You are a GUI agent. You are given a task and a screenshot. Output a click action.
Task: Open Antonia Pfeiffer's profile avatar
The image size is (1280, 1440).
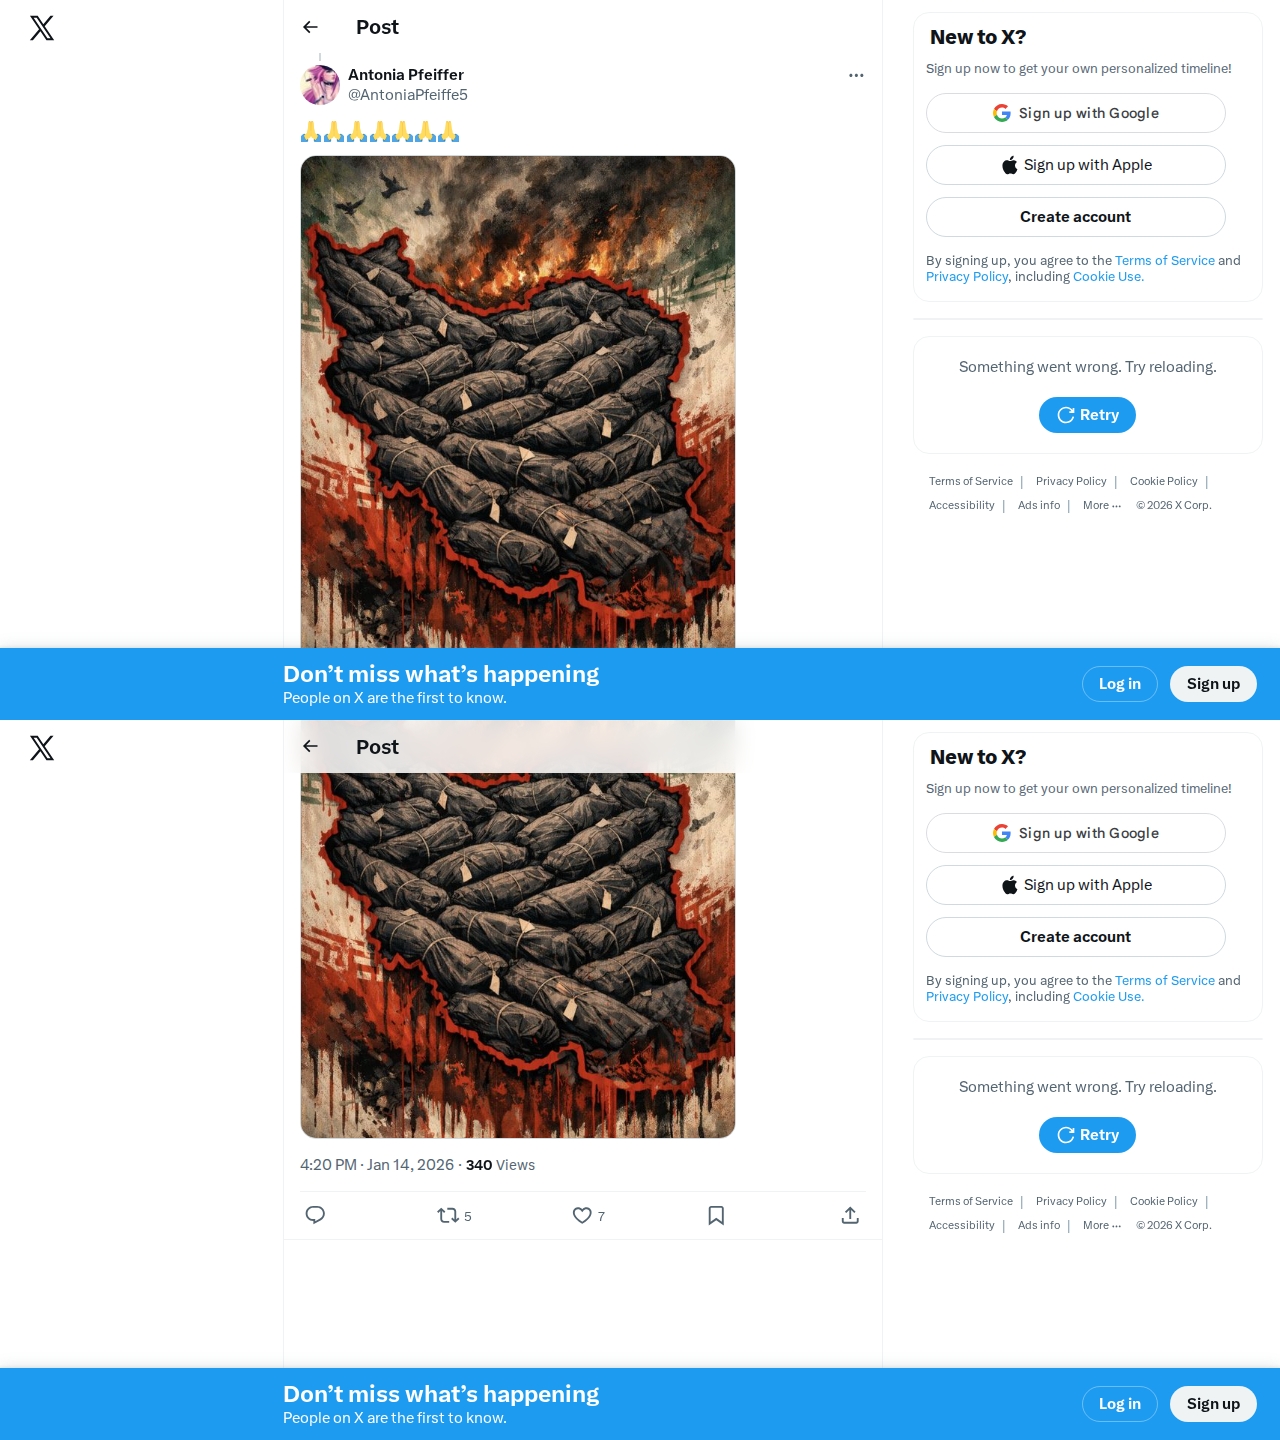(x=320, y=85)
